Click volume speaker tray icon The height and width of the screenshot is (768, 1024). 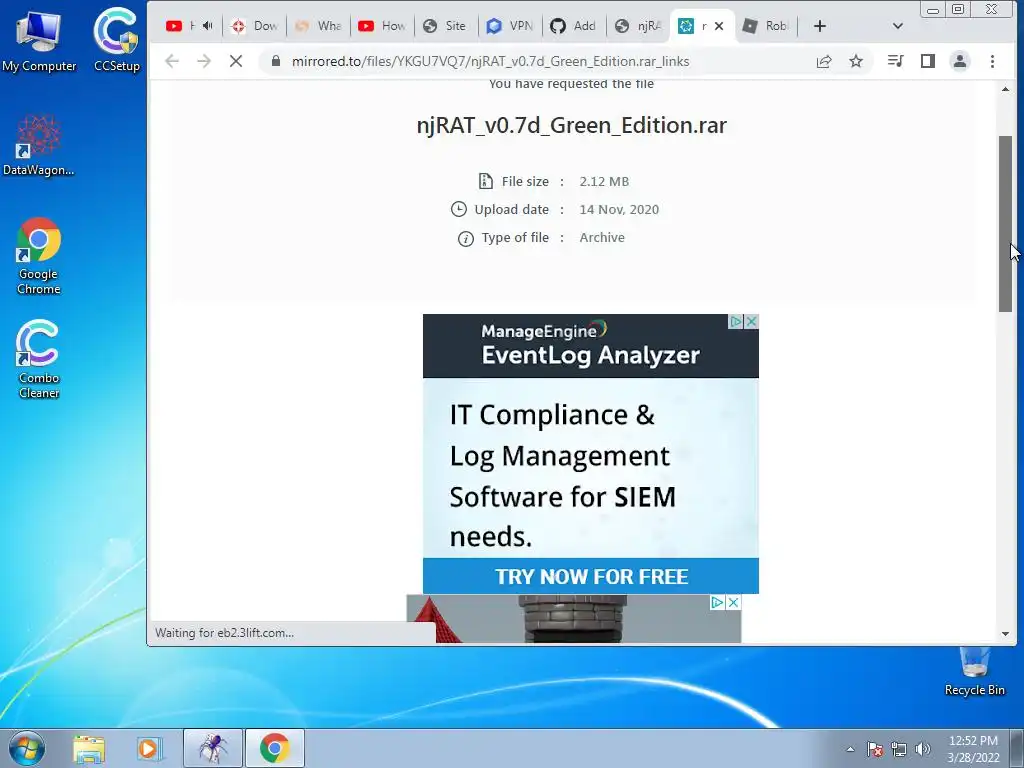(922, 749)
